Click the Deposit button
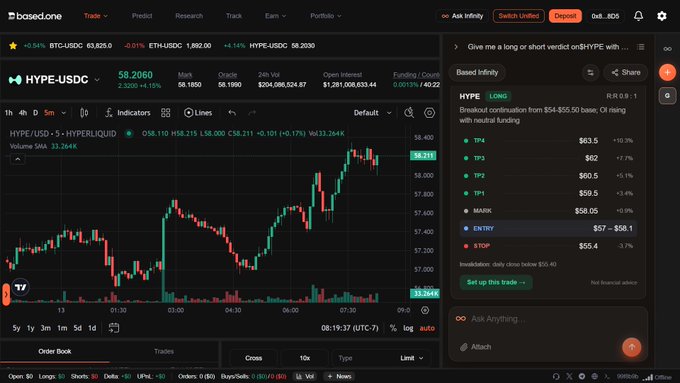The width and height of the screenshot is (680, 383). point(565,16)
